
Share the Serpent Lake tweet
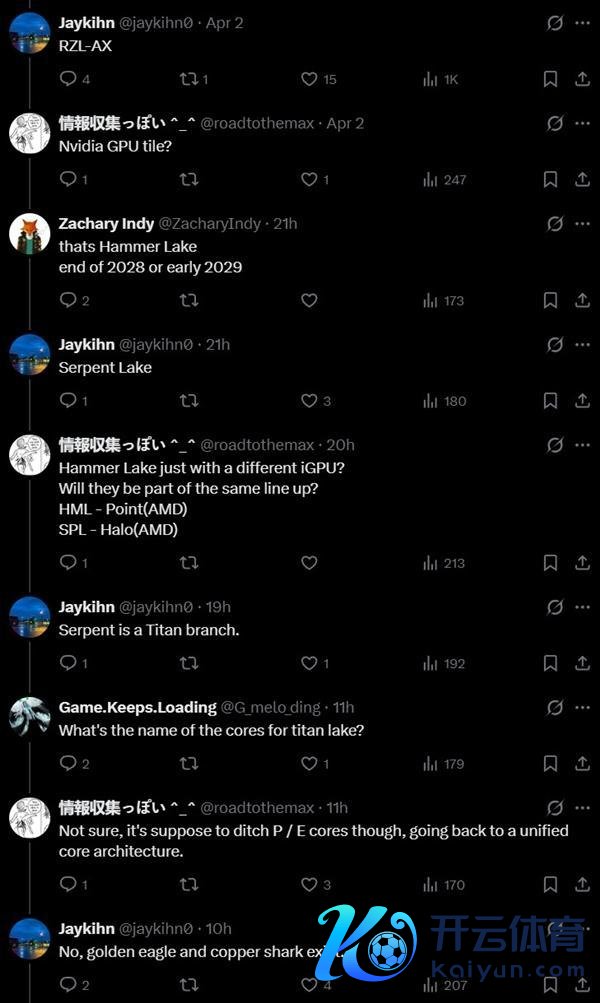[x=582, y=401]
